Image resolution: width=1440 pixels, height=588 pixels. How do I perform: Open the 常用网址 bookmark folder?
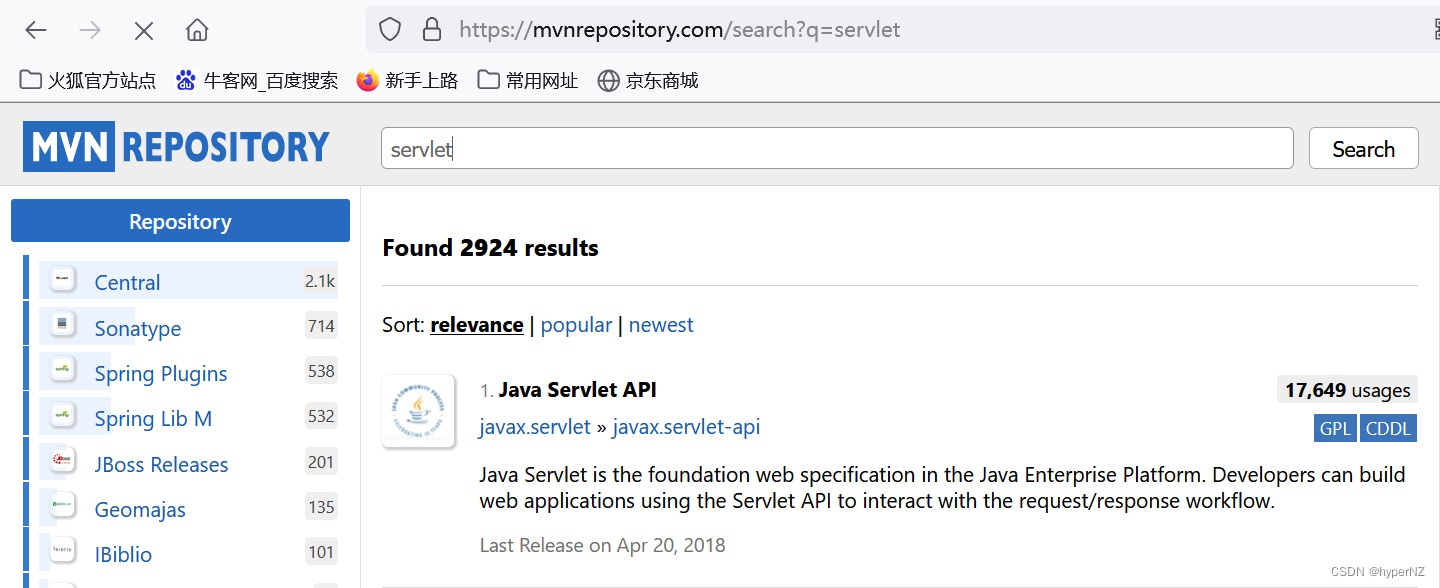(528, 81)
